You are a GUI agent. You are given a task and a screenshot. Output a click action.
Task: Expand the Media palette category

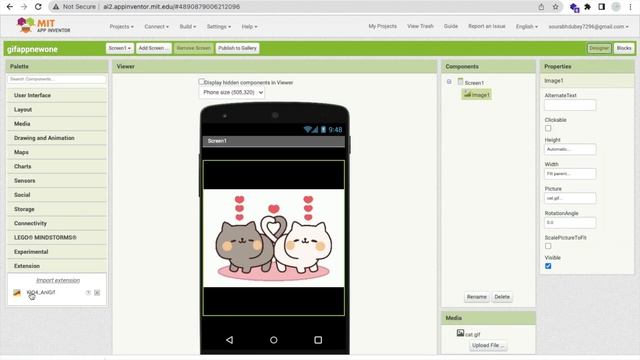(57, 124)
